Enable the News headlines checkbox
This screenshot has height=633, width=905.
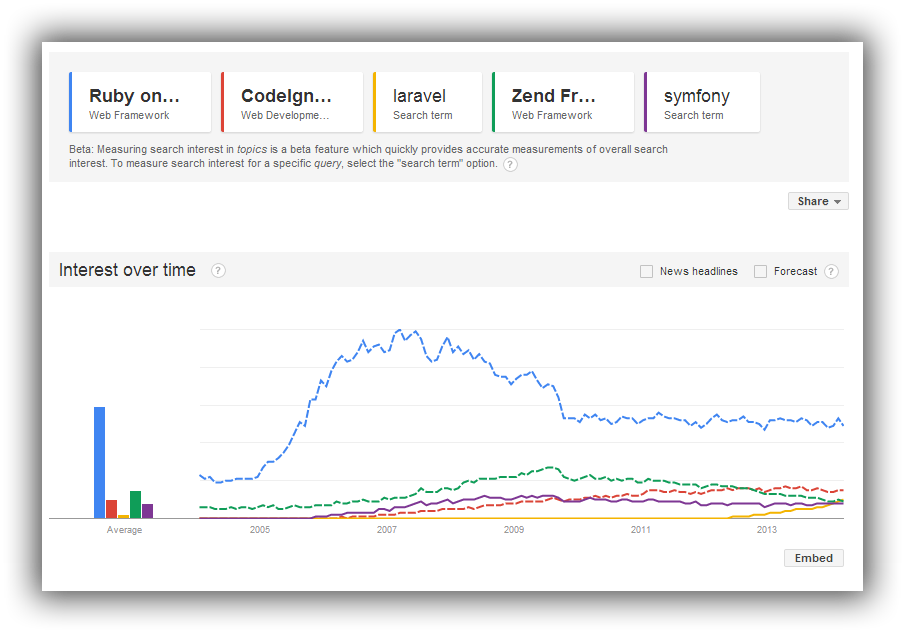pyautogui.click(x=646, y=271)
